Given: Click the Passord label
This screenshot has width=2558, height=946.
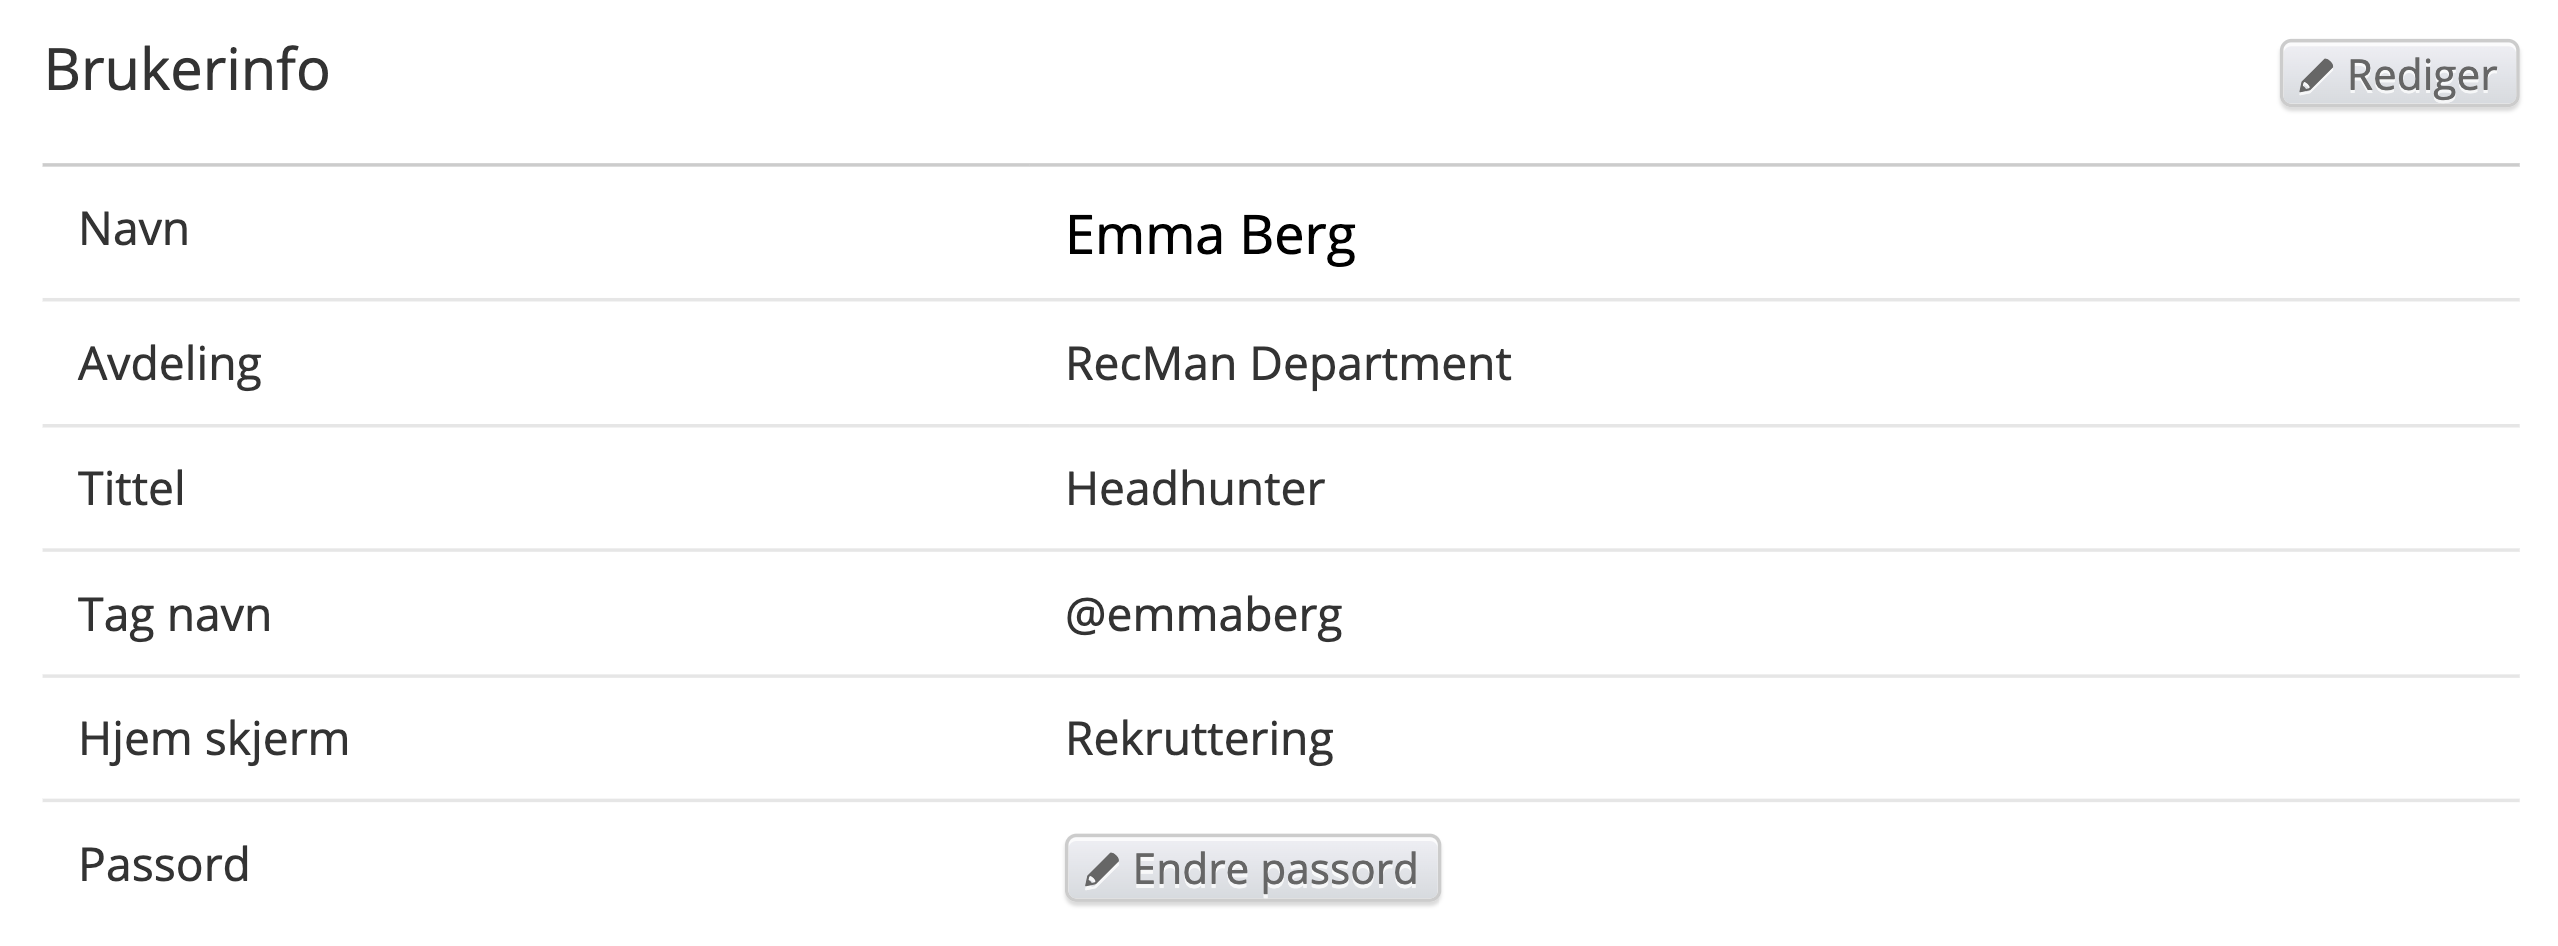Looking at the screenshot, I should [164, 865].
